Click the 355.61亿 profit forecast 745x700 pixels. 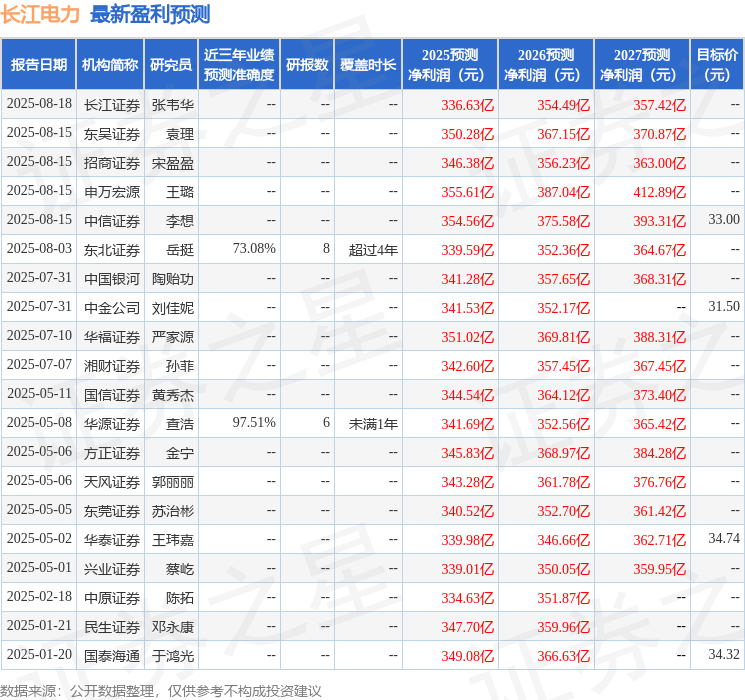coord(468,192)
